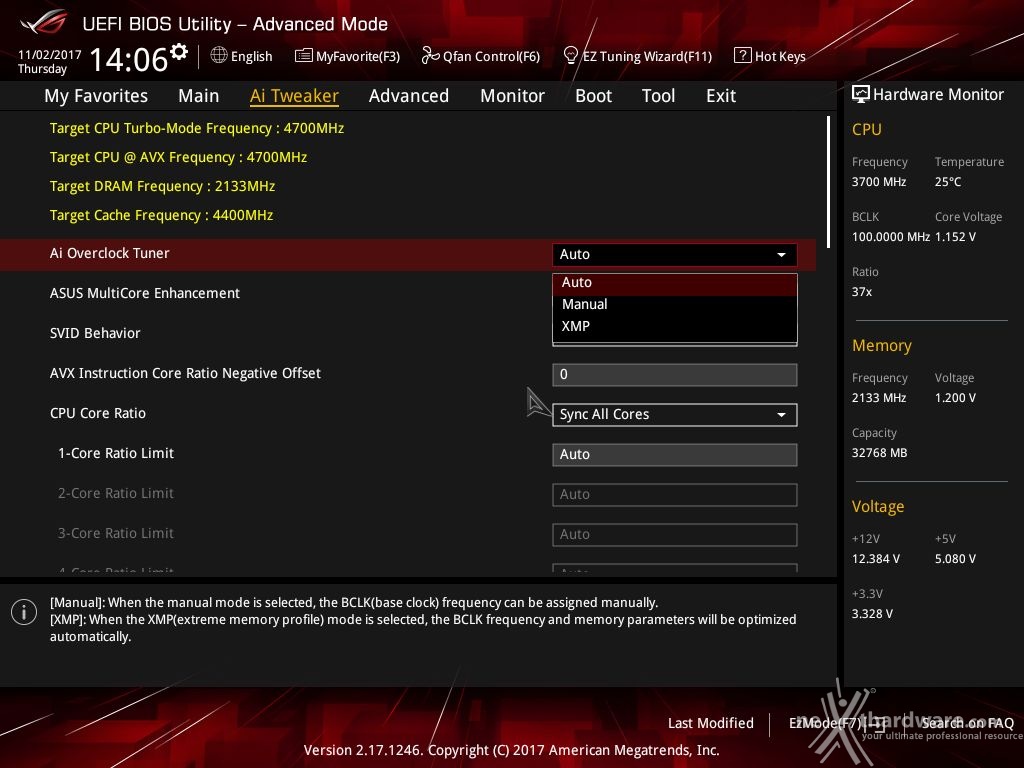Change language from English
1024x768 pixels.
251,56
